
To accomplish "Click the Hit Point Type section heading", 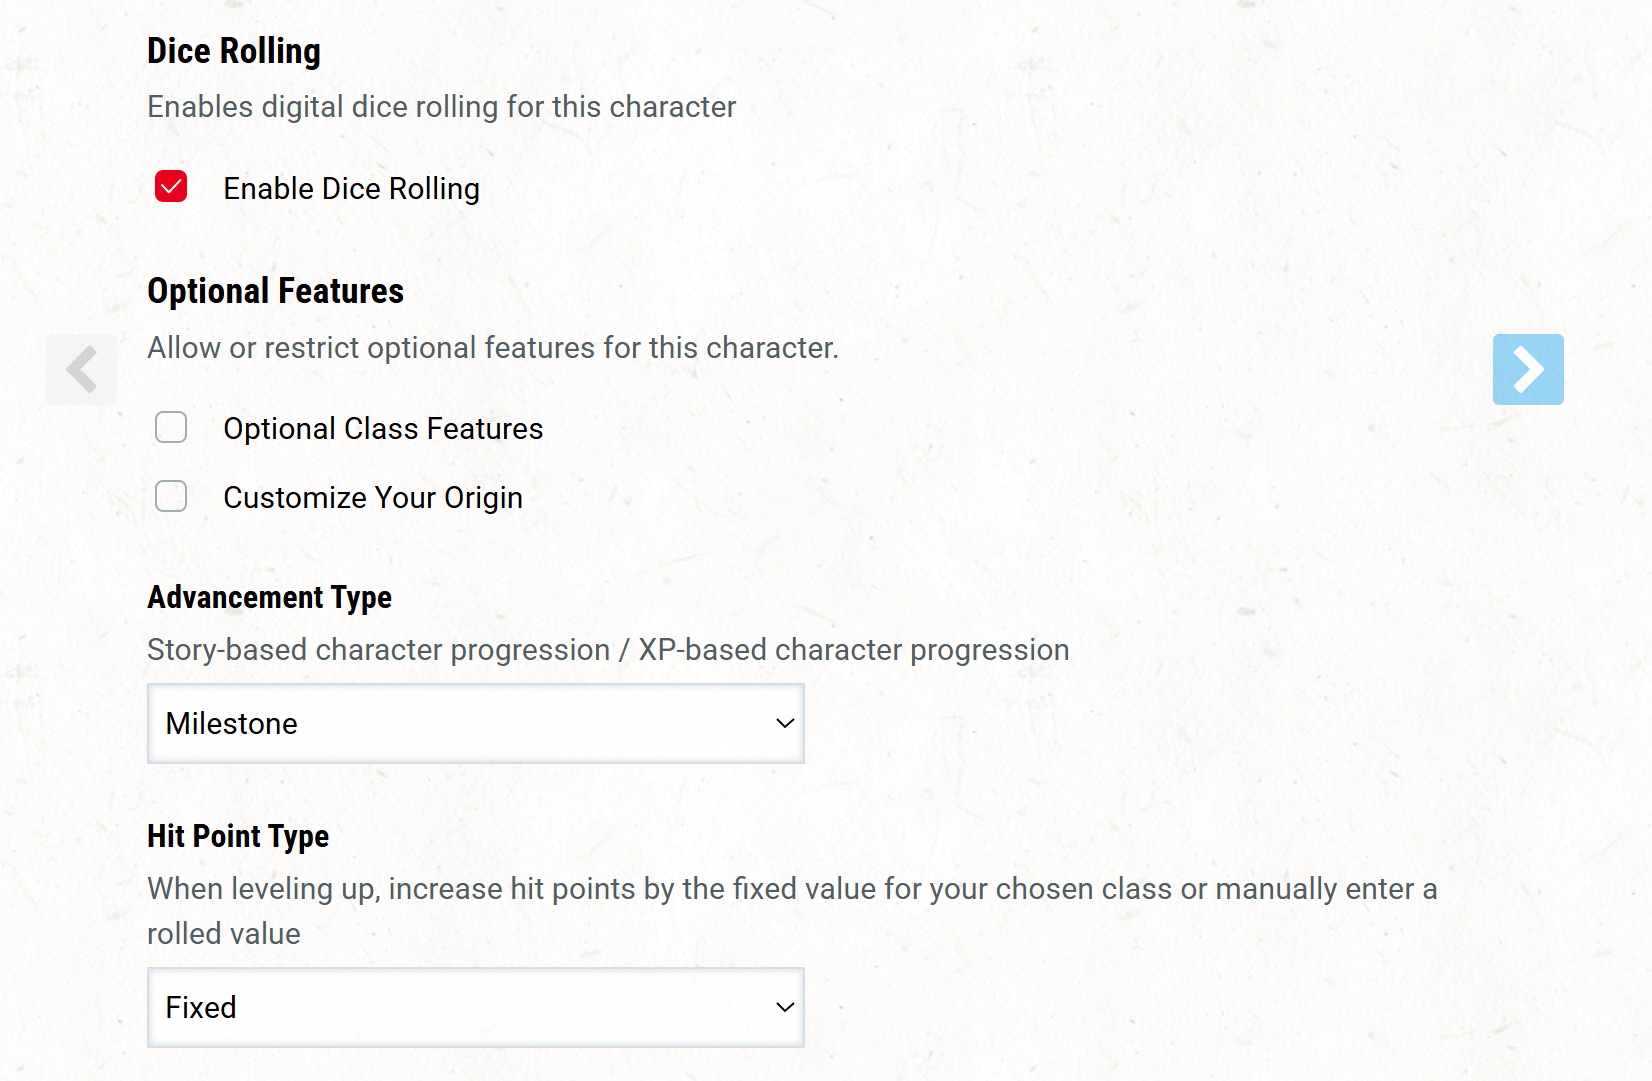I will (238, 836).
